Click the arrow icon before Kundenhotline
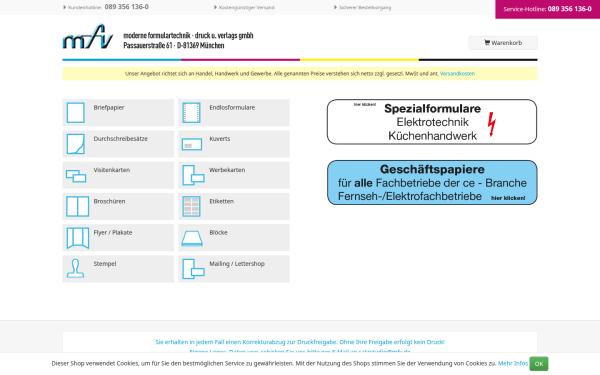 (x=65, y=7)
